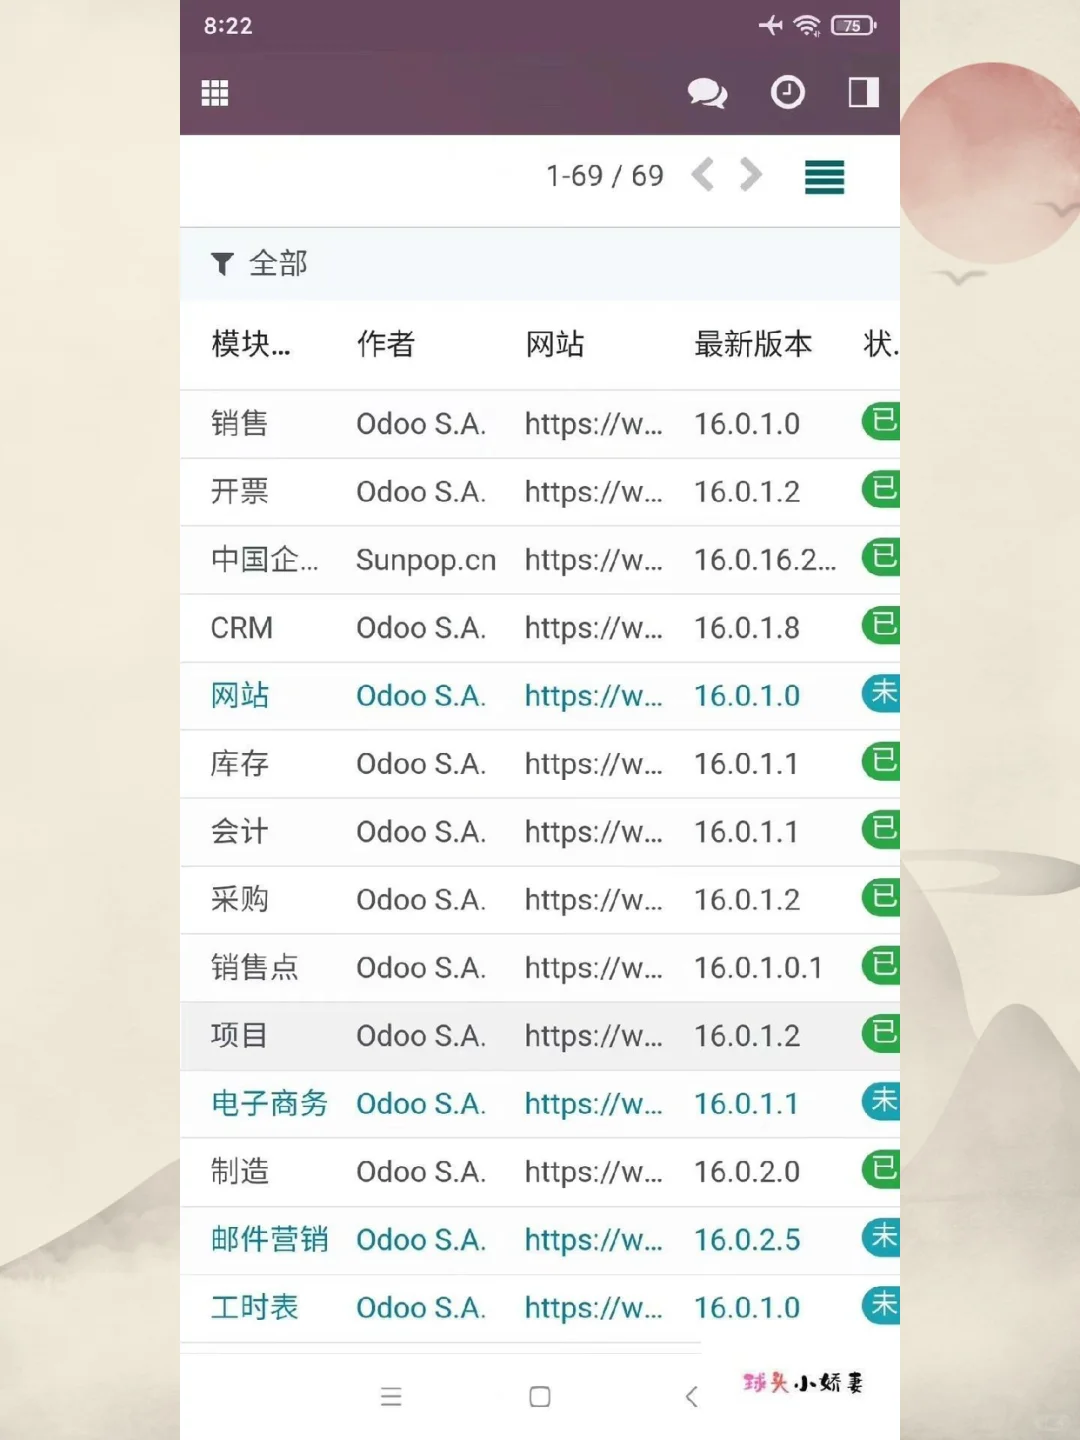Switch view with the list view icon
Screen dimensions: 1080x1440
pos(823,177)
